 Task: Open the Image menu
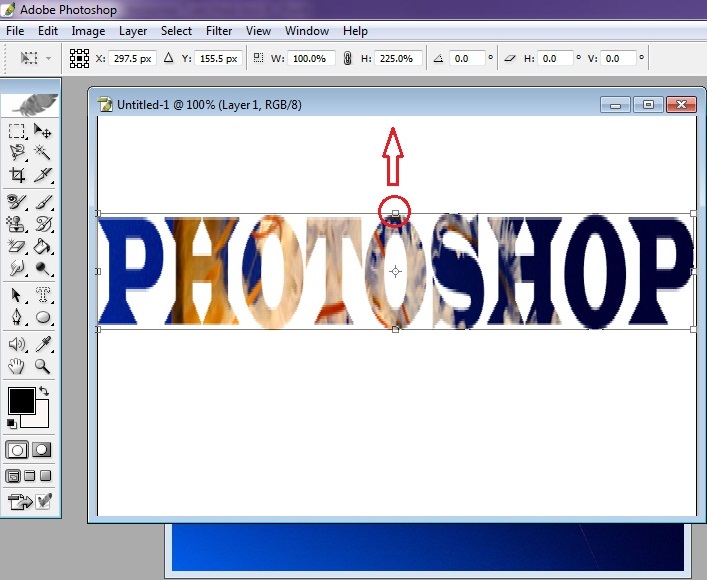[88, 31]
